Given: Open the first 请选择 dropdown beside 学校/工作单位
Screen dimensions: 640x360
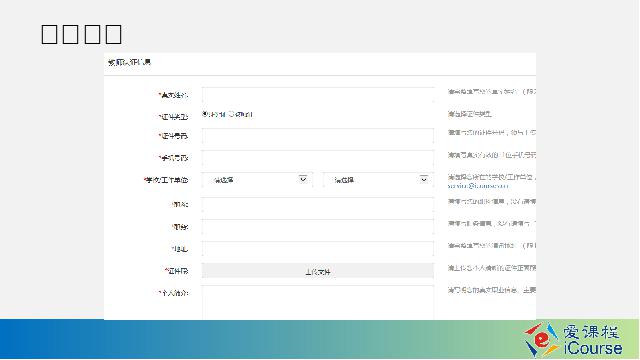Looking at the screenshot, I should pyautogui.click(x=257, y=180).
